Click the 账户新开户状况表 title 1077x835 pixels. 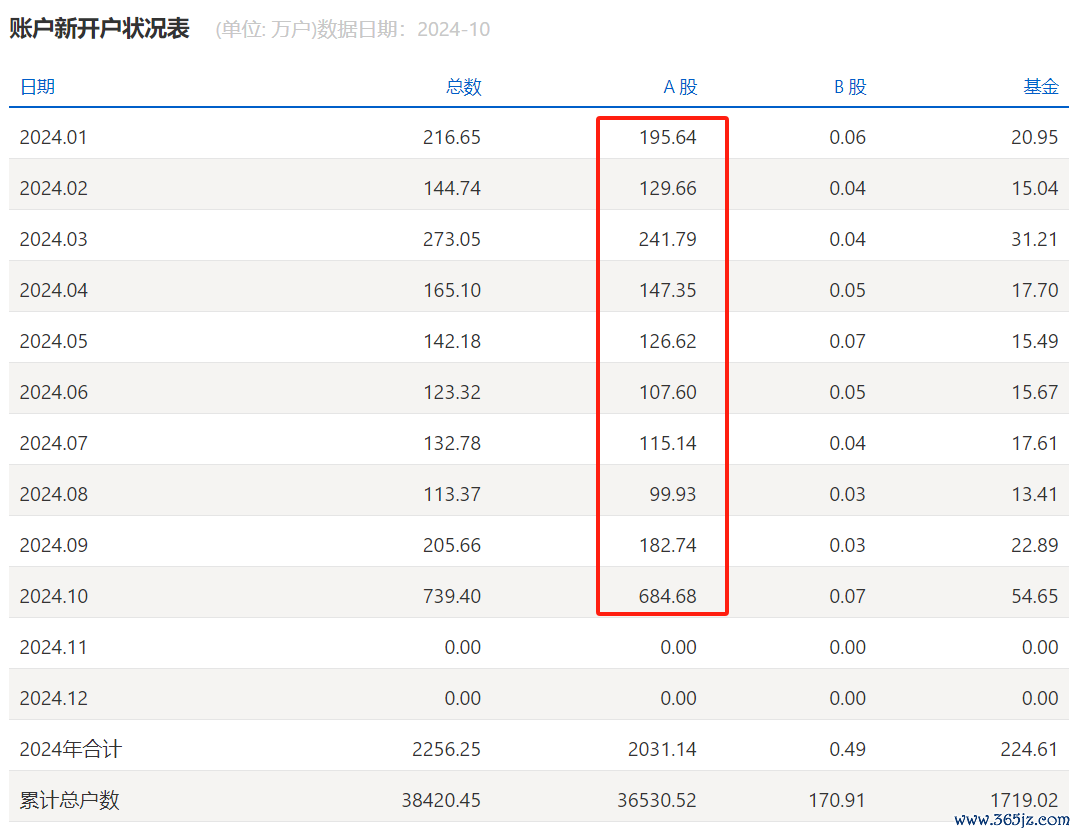click(99, 29)
